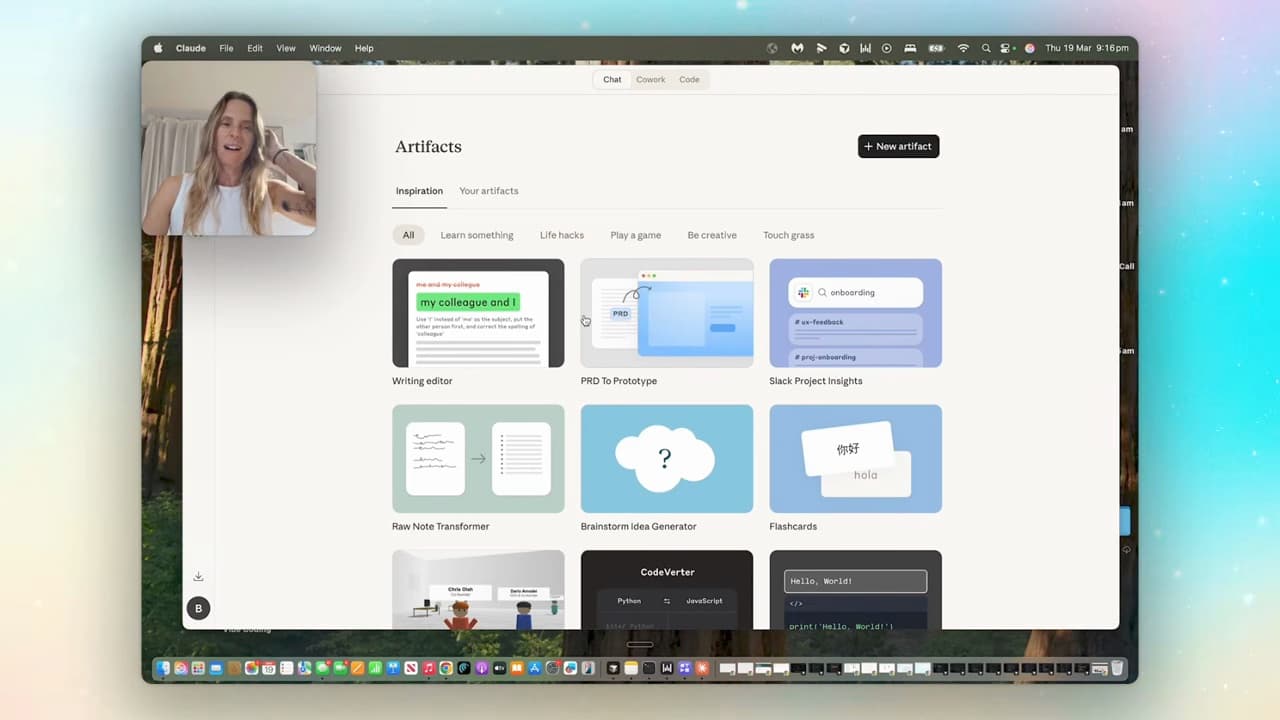The width and height of the screenshot is (1280, 720).
Task: Open Spotlight search in the menu bar
Action: [986, 48]
